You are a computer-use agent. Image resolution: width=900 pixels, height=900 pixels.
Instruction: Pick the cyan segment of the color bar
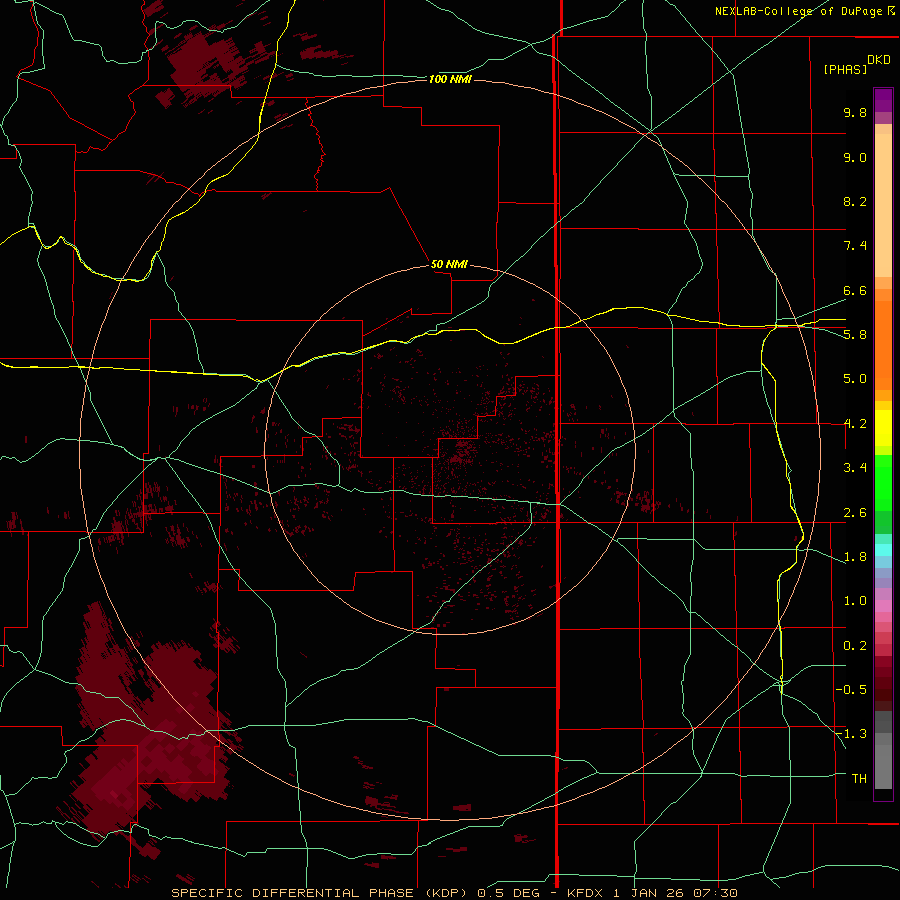[x=883, y=550]
